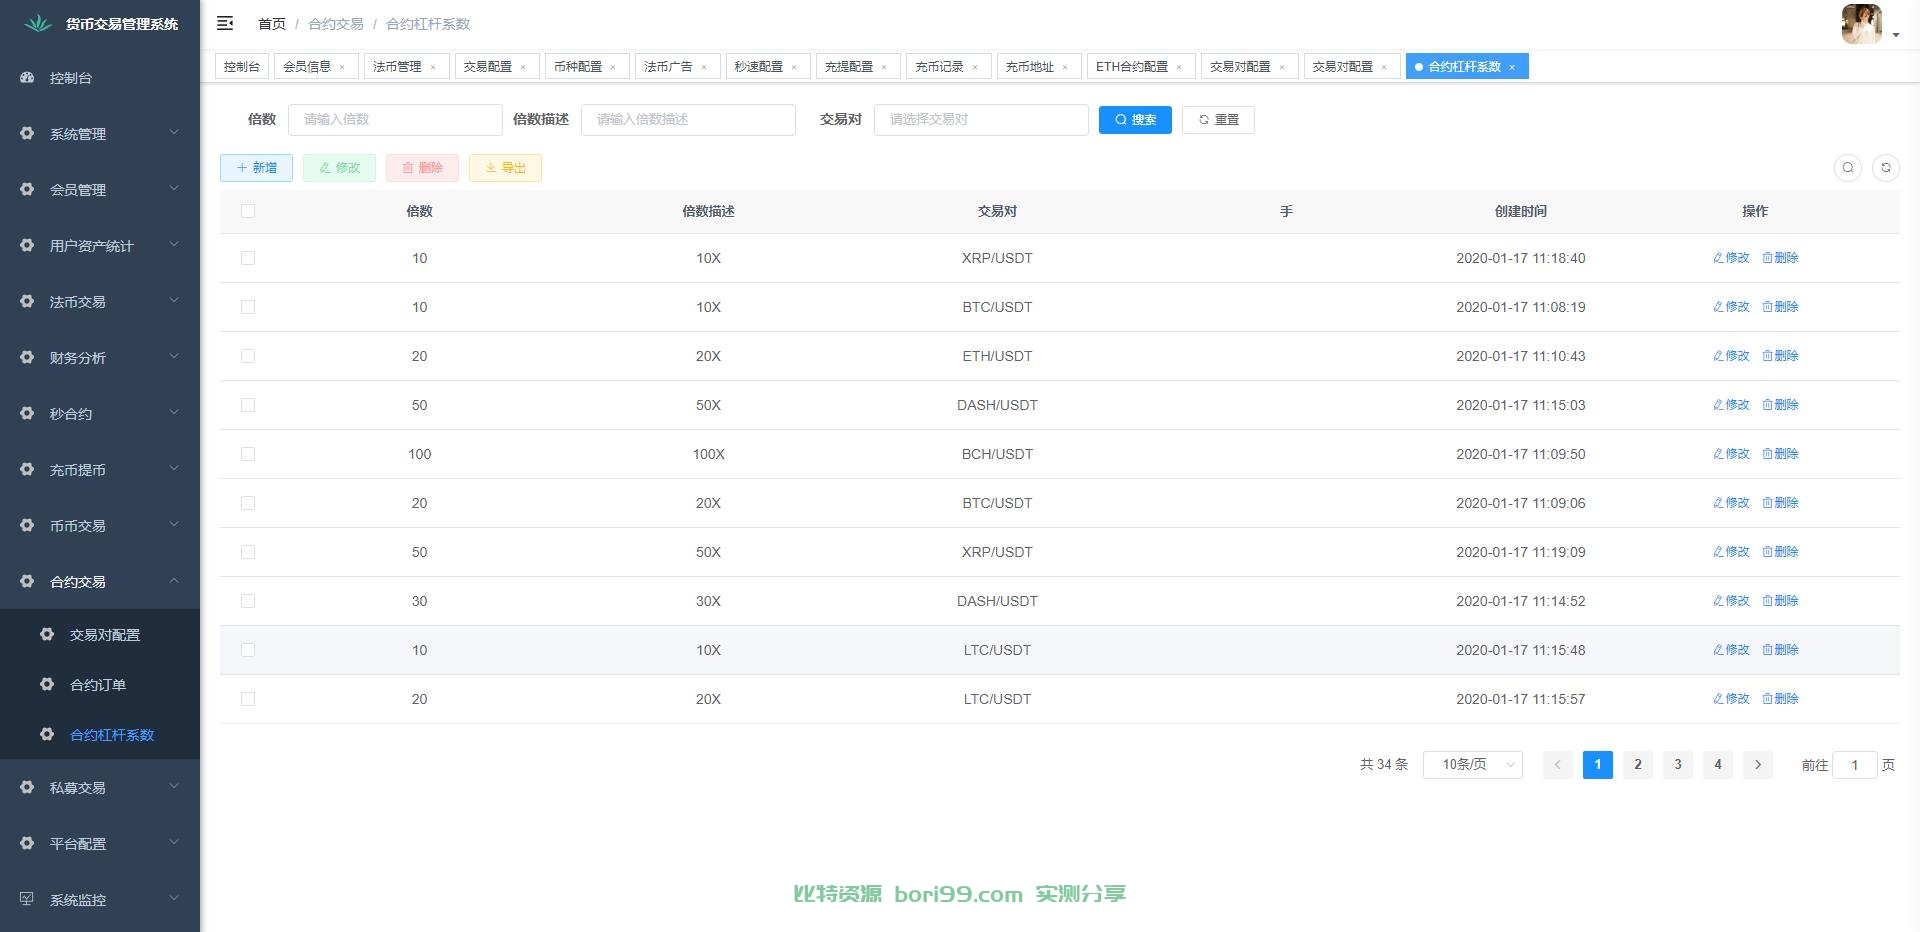Close the 币种配置 tab
The width and height of the screenshot is (1920, 932).
[x=613, y=67]
